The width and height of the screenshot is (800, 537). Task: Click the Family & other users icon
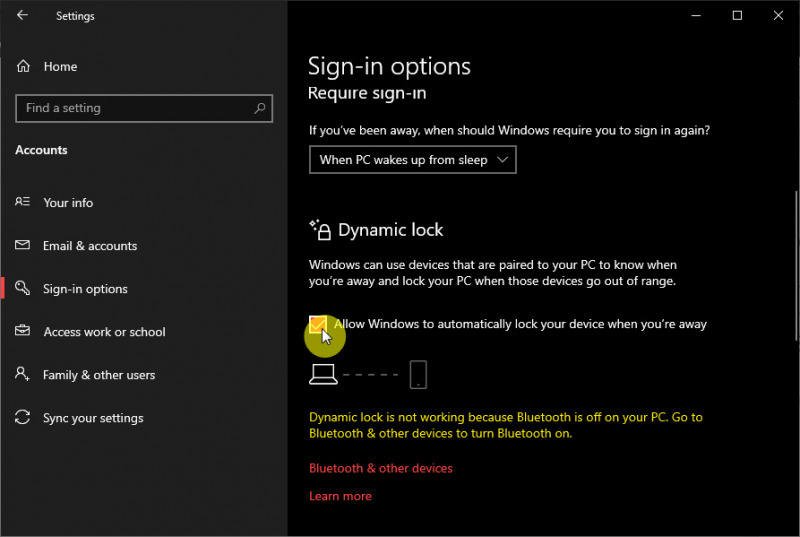point(23,375)
